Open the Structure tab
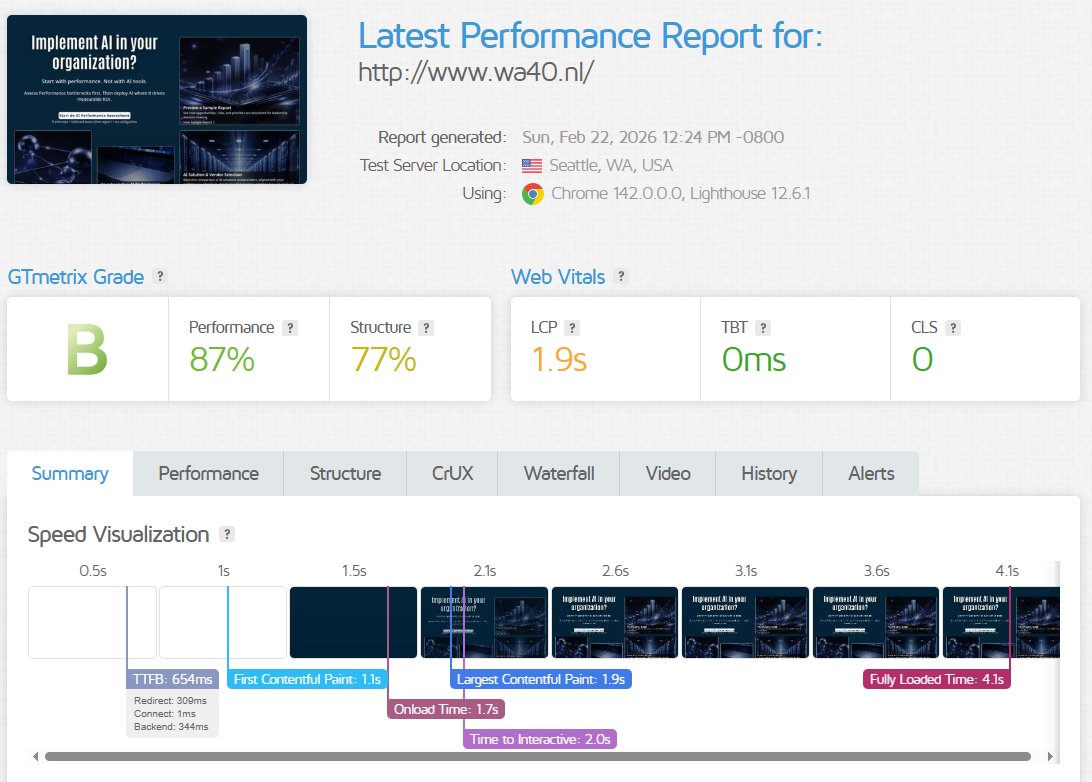Screen dimensions: 1092x782 tap(345, 474)
